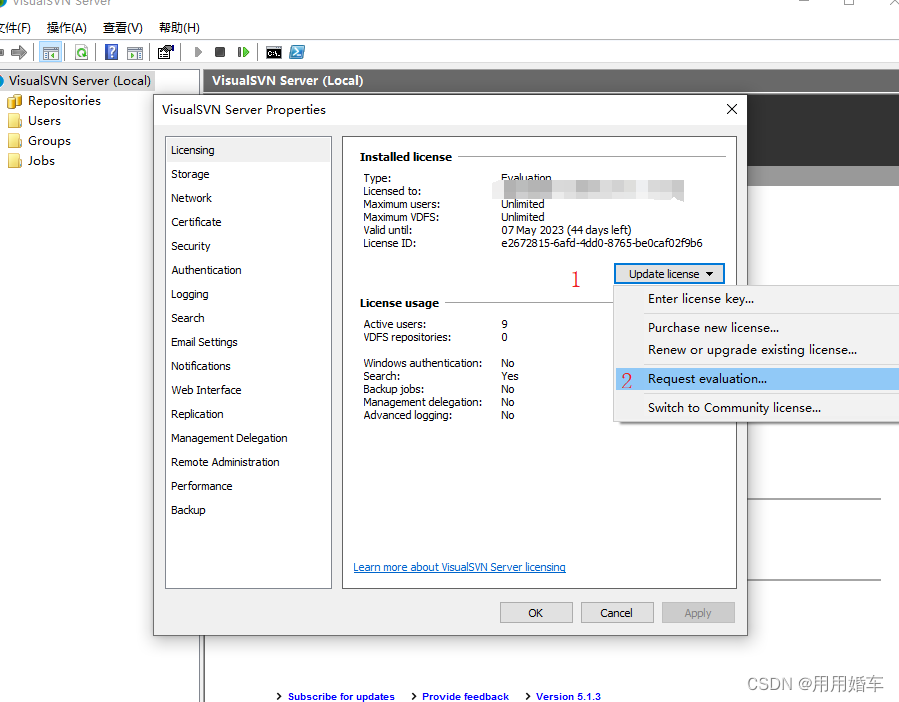Open the 查看(V) menu
Image resolution: width=899 pixels, height=702 pixels.
tap(123, 28)
